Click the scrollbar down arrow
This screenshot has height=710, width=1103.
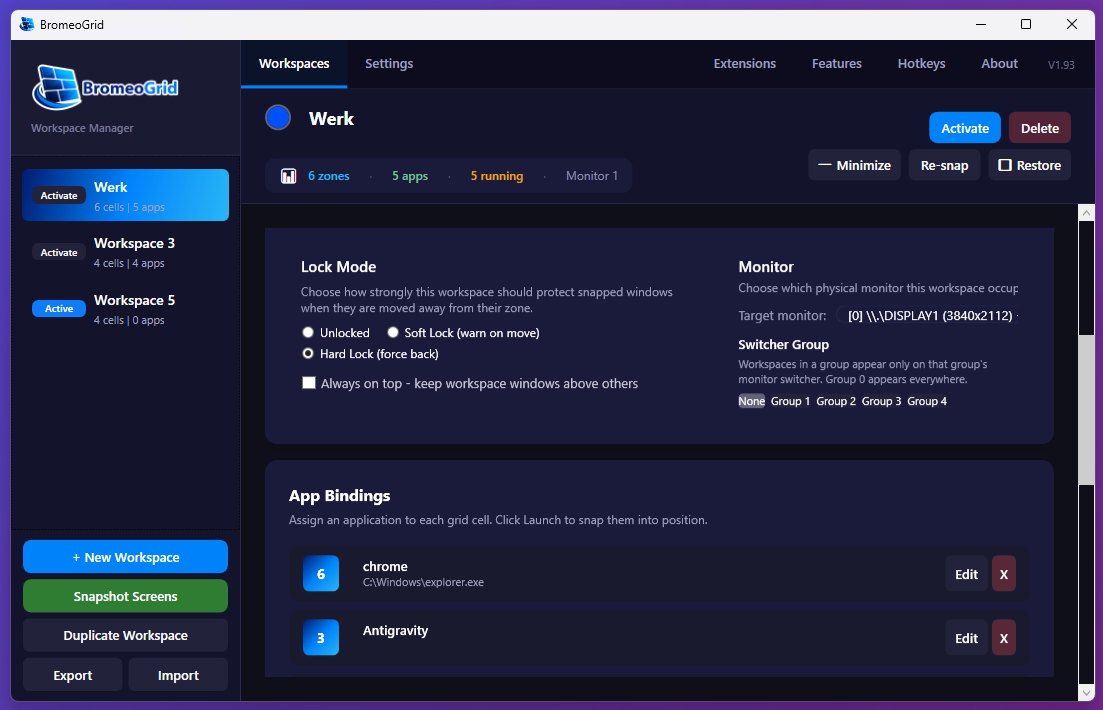(x=1086, y=692)
